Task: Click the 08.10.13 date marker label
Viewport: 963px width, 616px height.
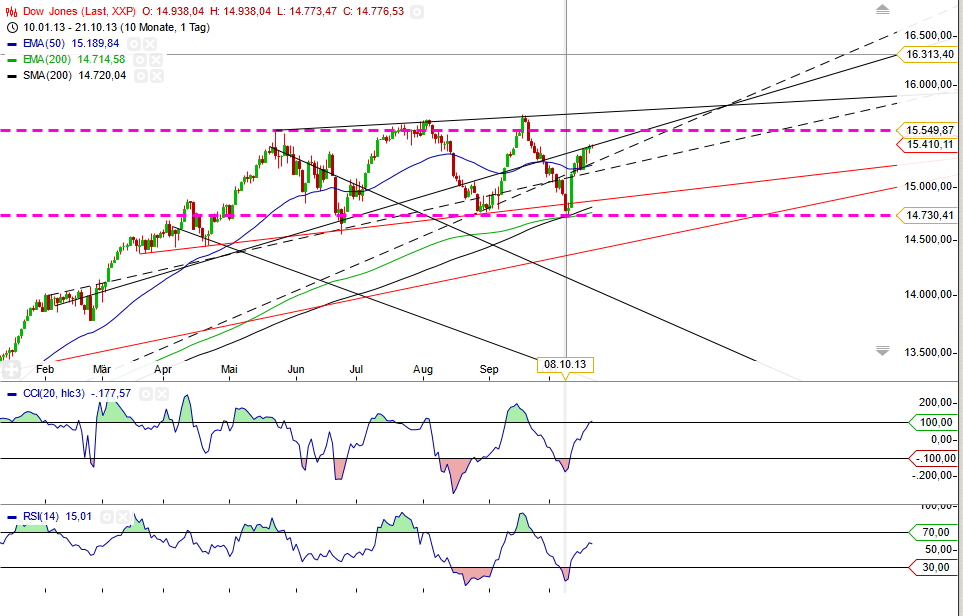Action: click(x=564, y=363)
